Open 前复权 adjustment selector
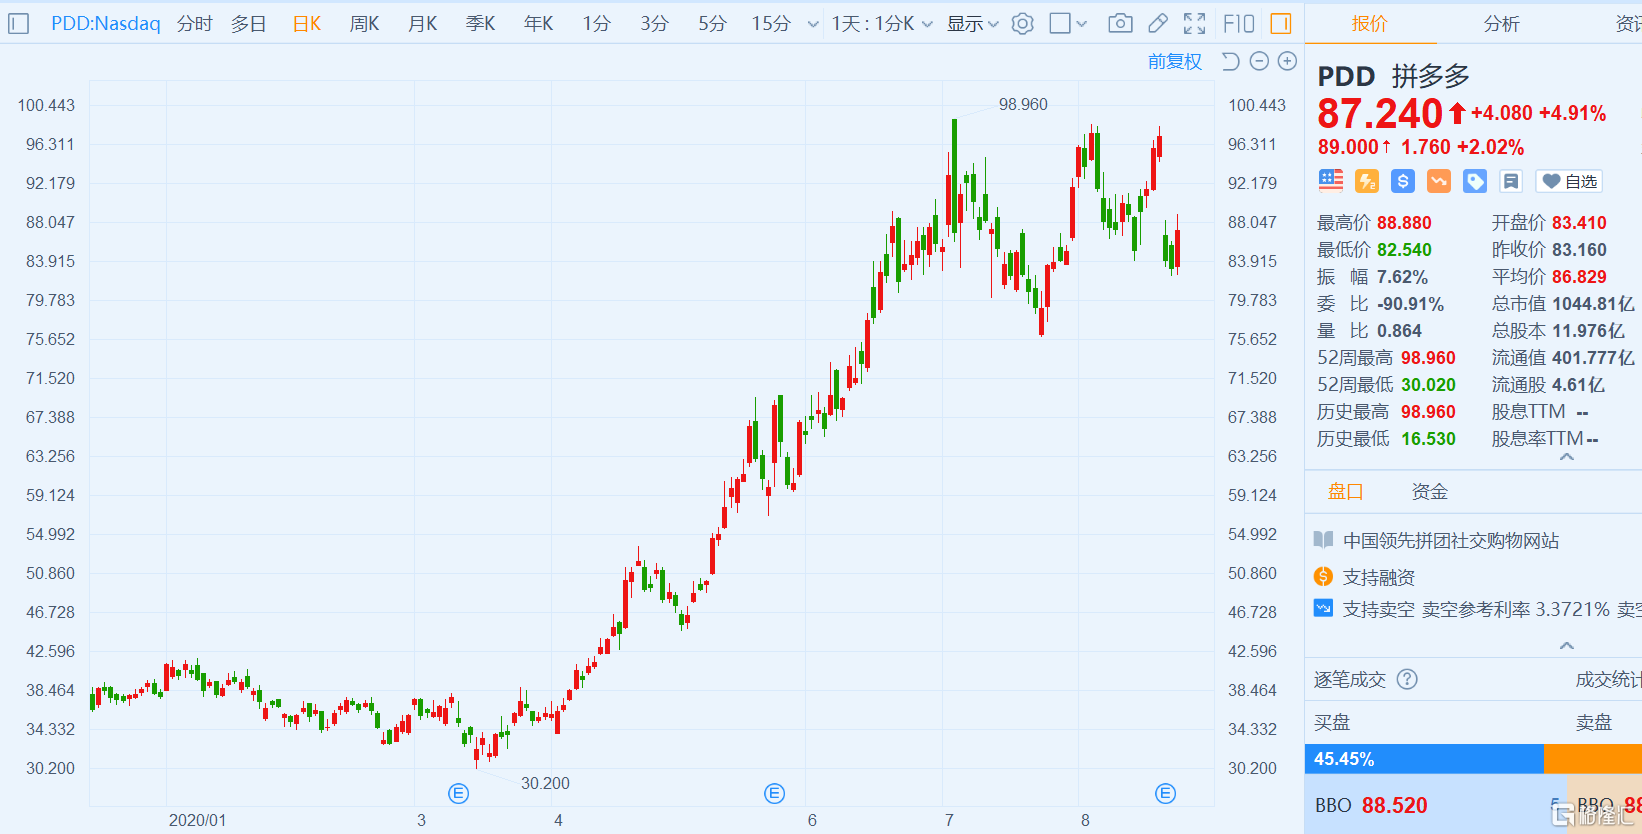This screenshot has height=834, width=1642. point(1175,61)
